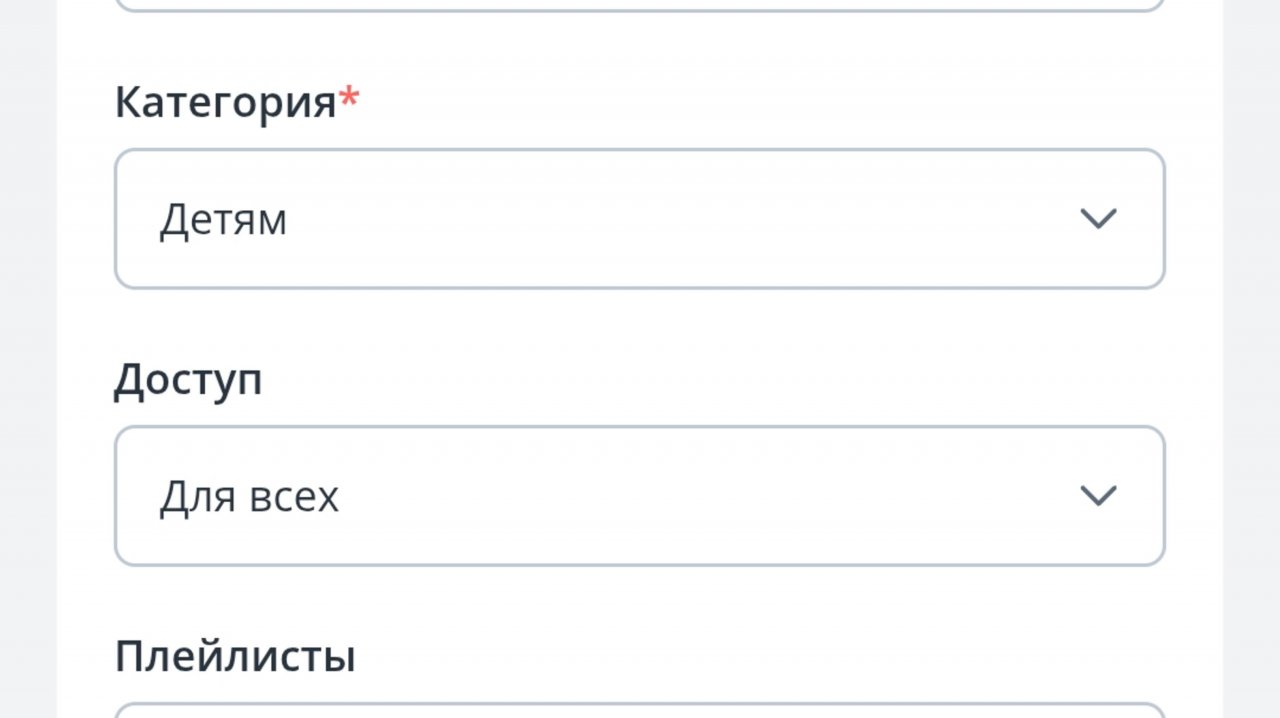Image resolution: width=1280 pixels, height=718 pixels.
Task: Click the "Категория" field label
Action: tap(225, 103)
